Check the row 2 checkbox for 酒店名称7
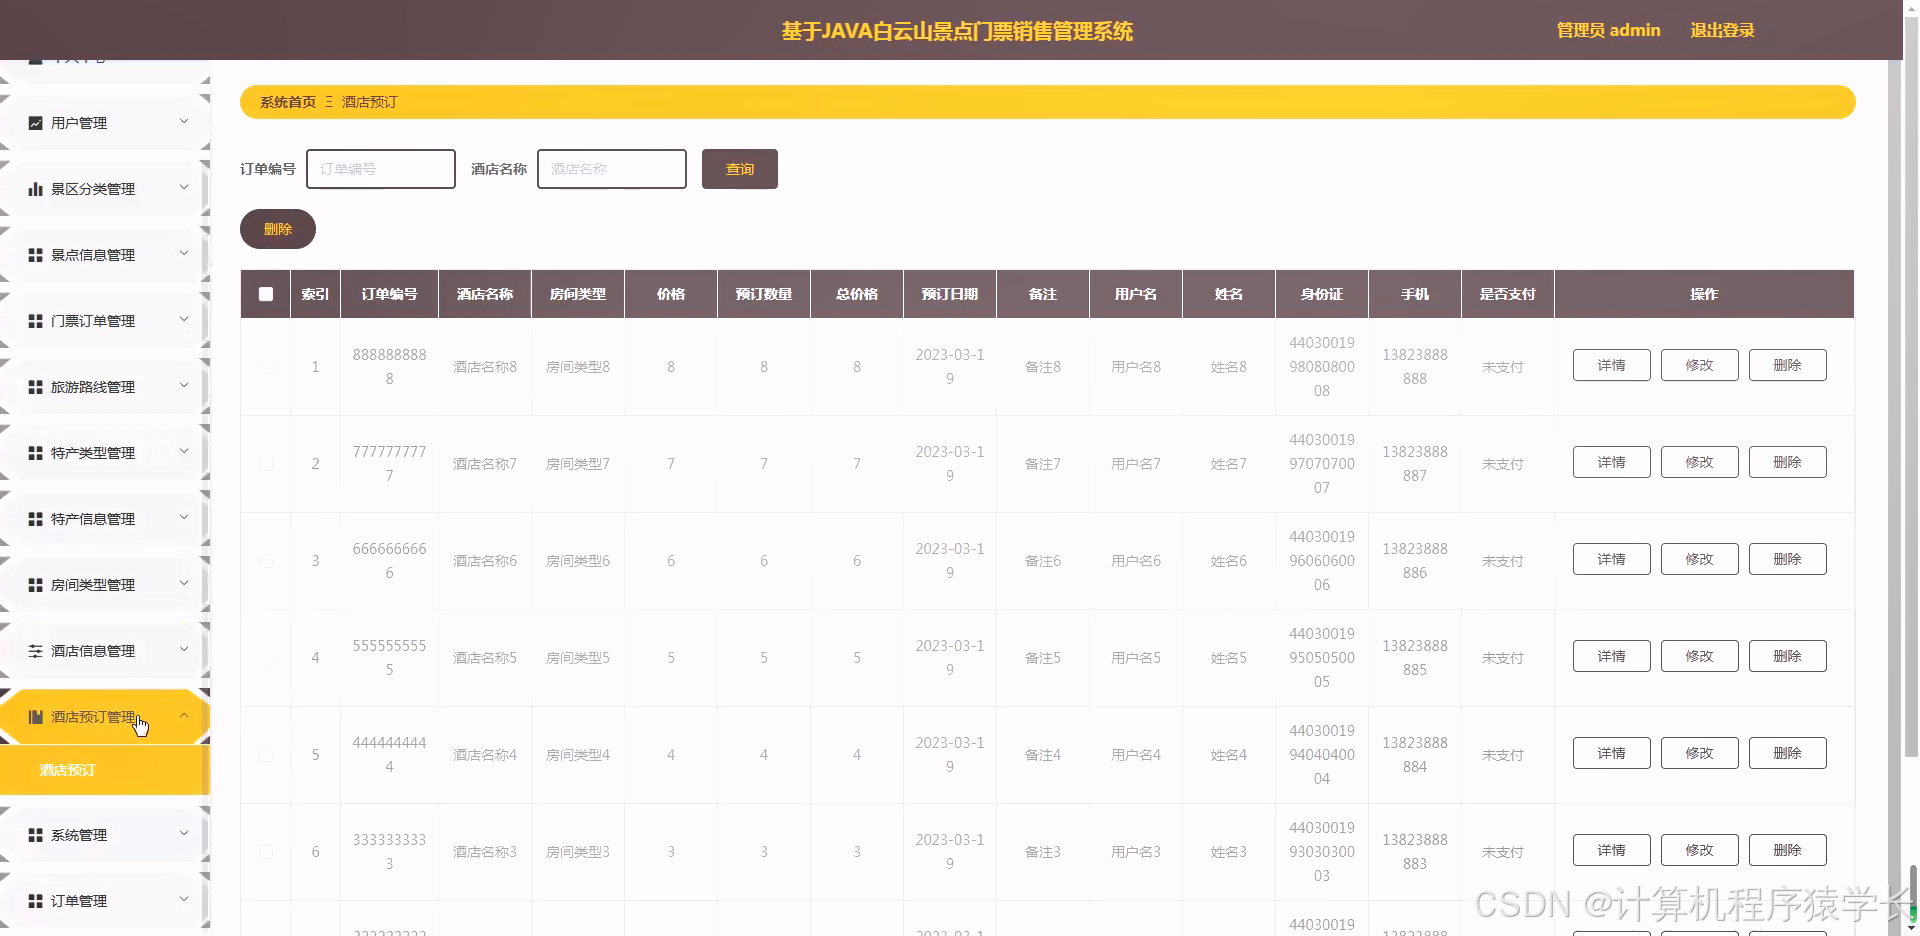 point(266,464)
